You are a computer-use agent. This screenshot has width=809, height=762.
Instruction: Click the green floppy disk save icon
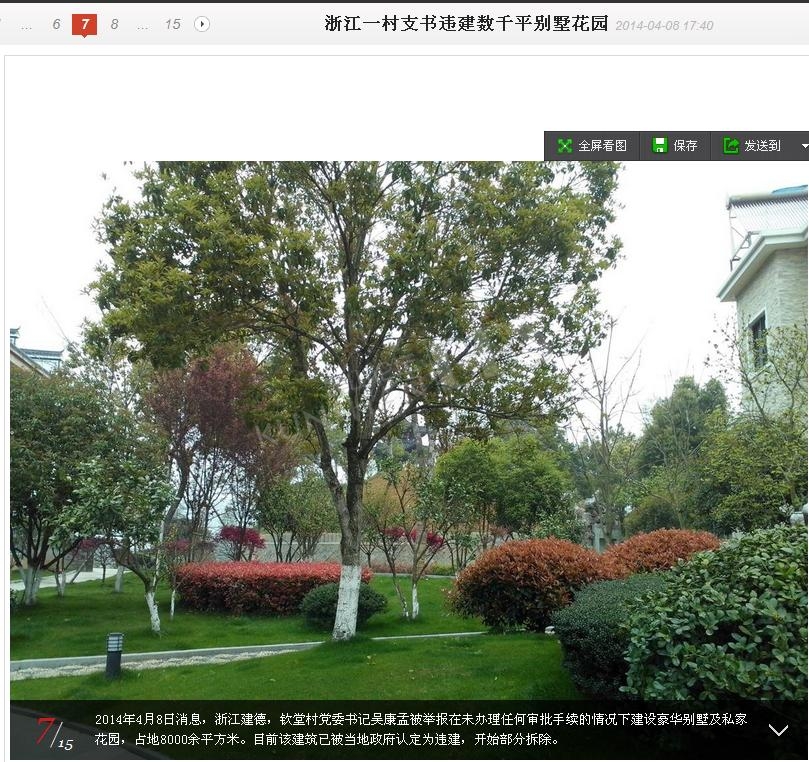click(659, 145)
